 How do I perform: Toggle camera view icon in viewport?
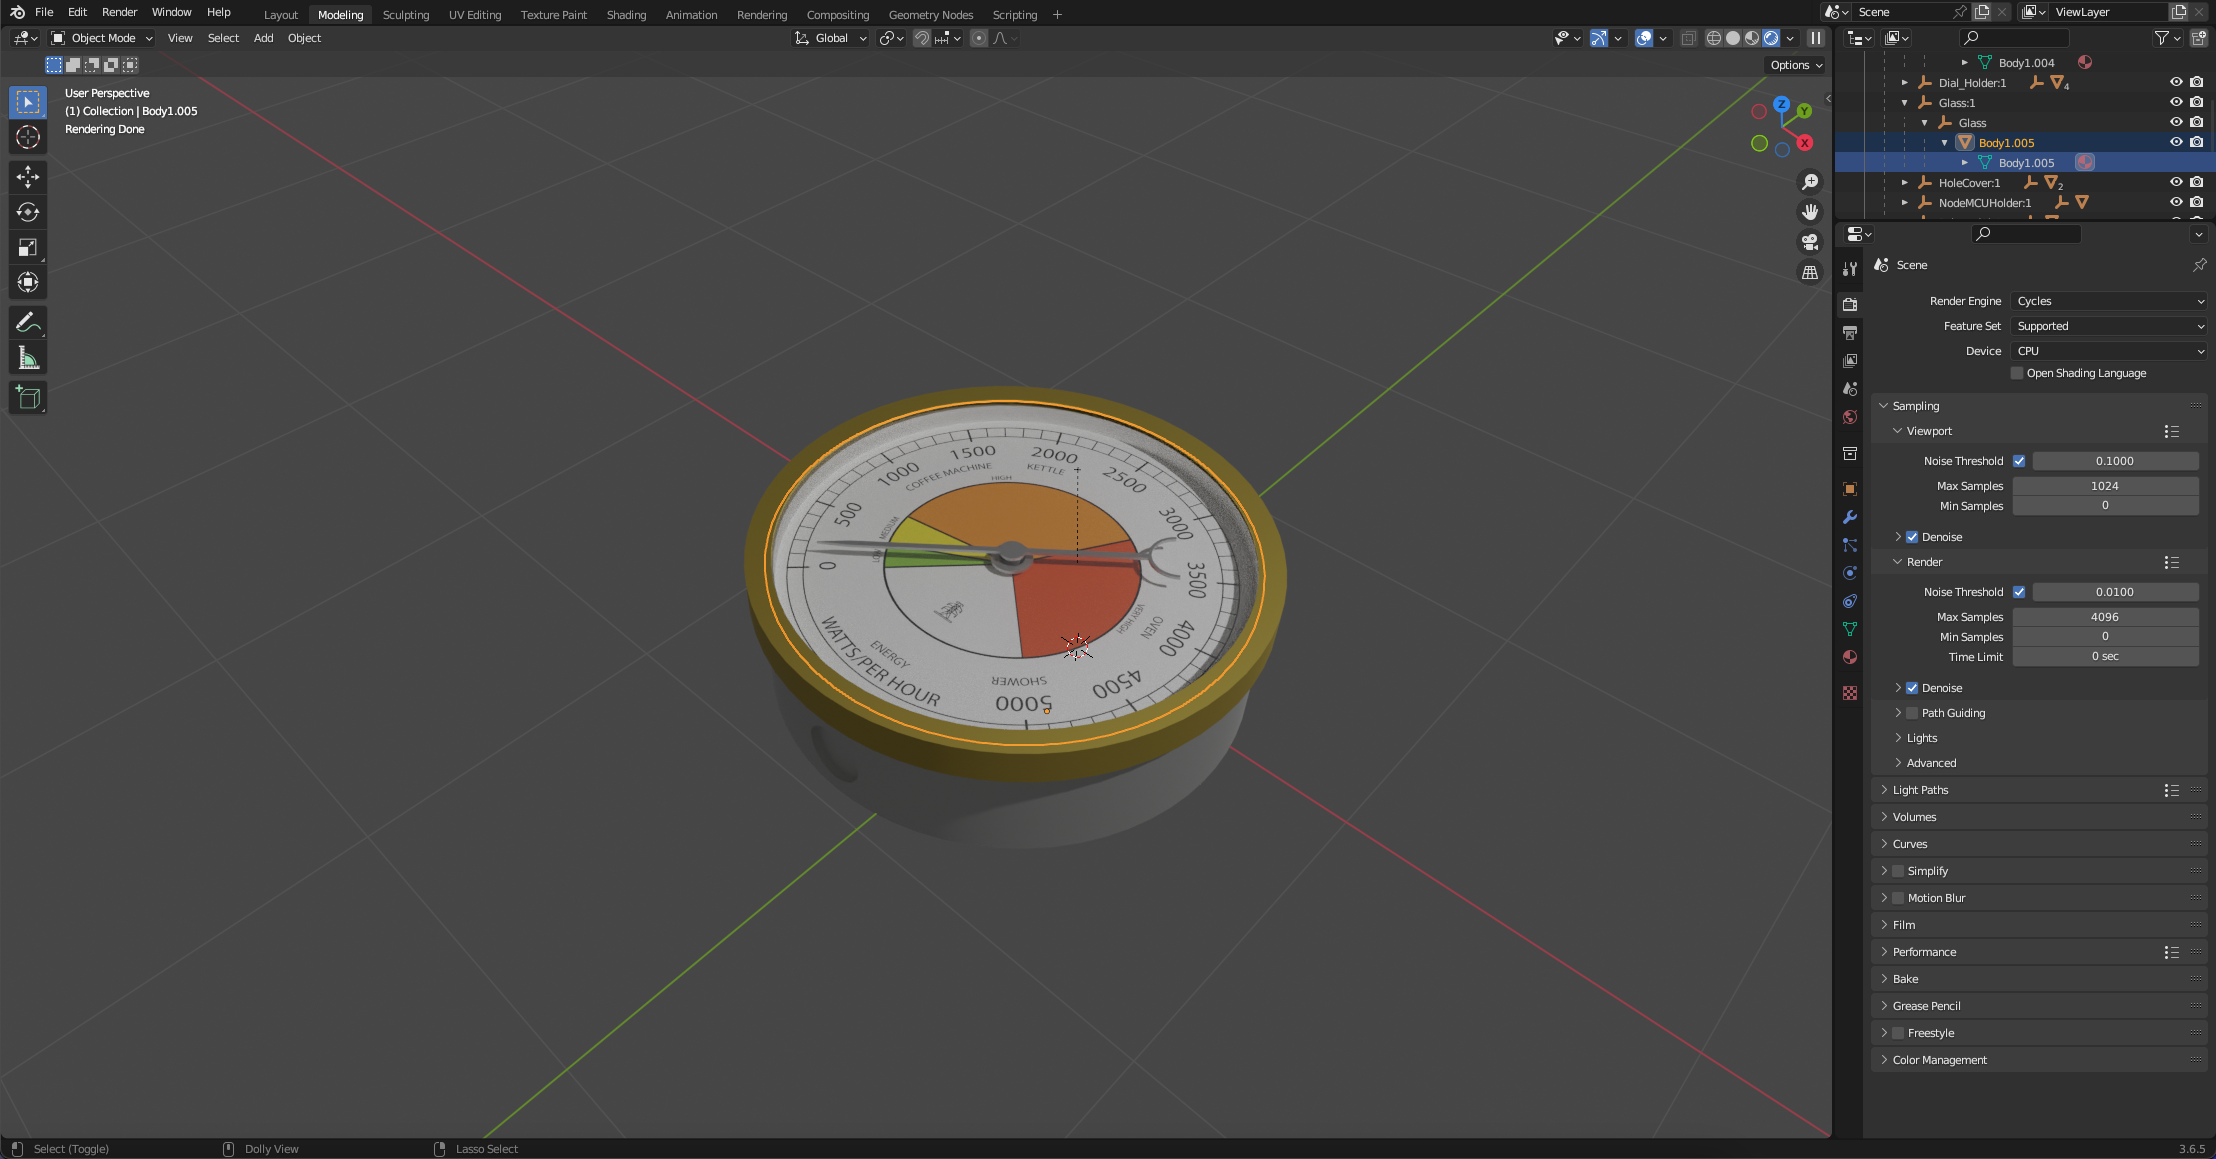click(x=1810, y=242)
